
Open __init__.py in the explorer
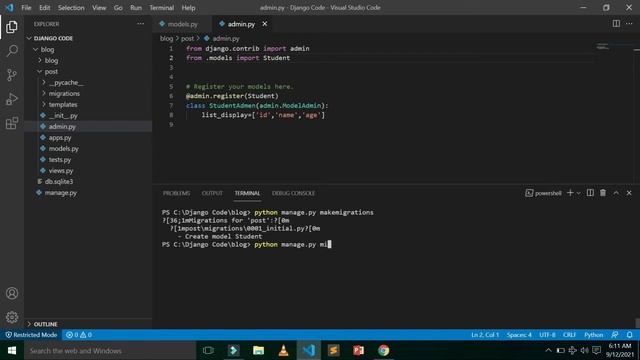[88, 116]
